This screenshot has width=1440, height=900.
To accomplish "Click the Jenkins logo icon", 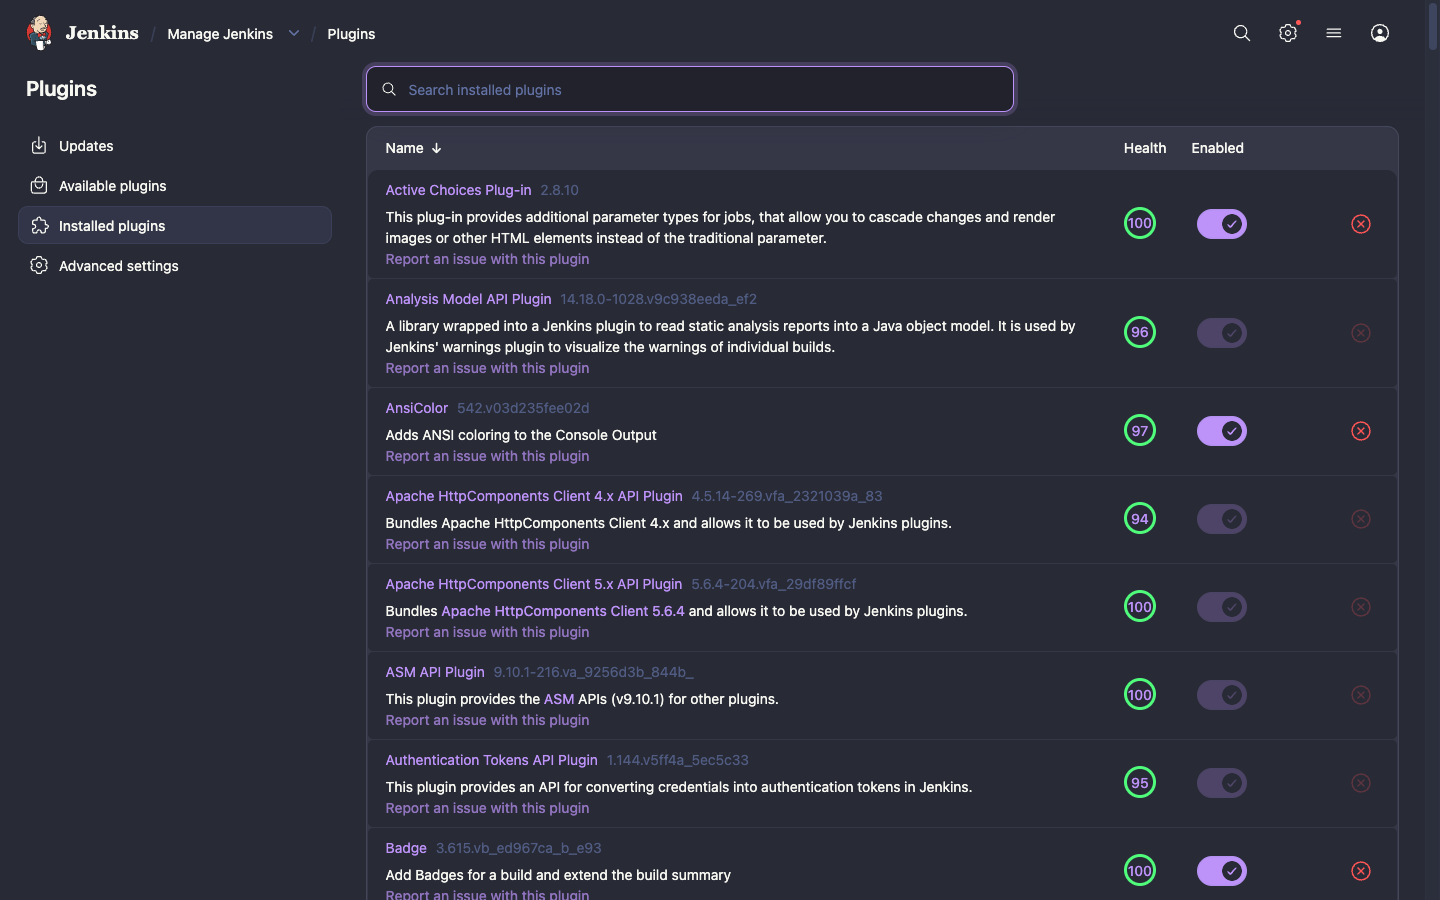I will pos(39,33).
